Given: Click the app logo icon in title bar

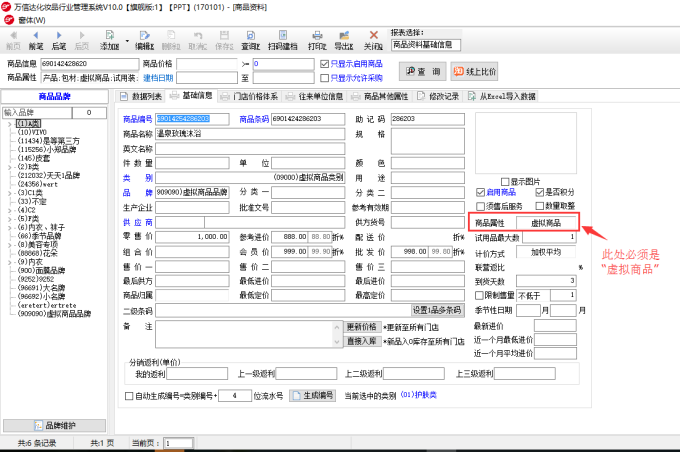Looking at the screenshot, I should (6, 7).
